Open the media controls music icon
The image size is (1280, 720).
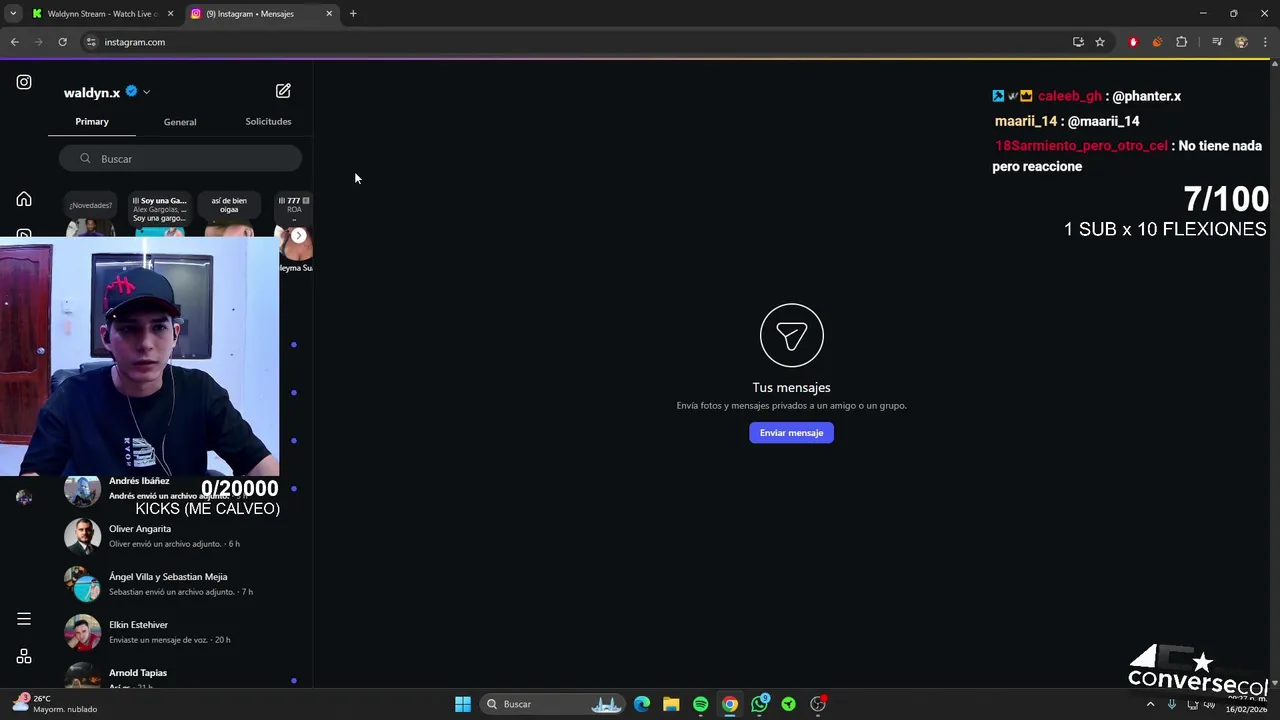1217,42
